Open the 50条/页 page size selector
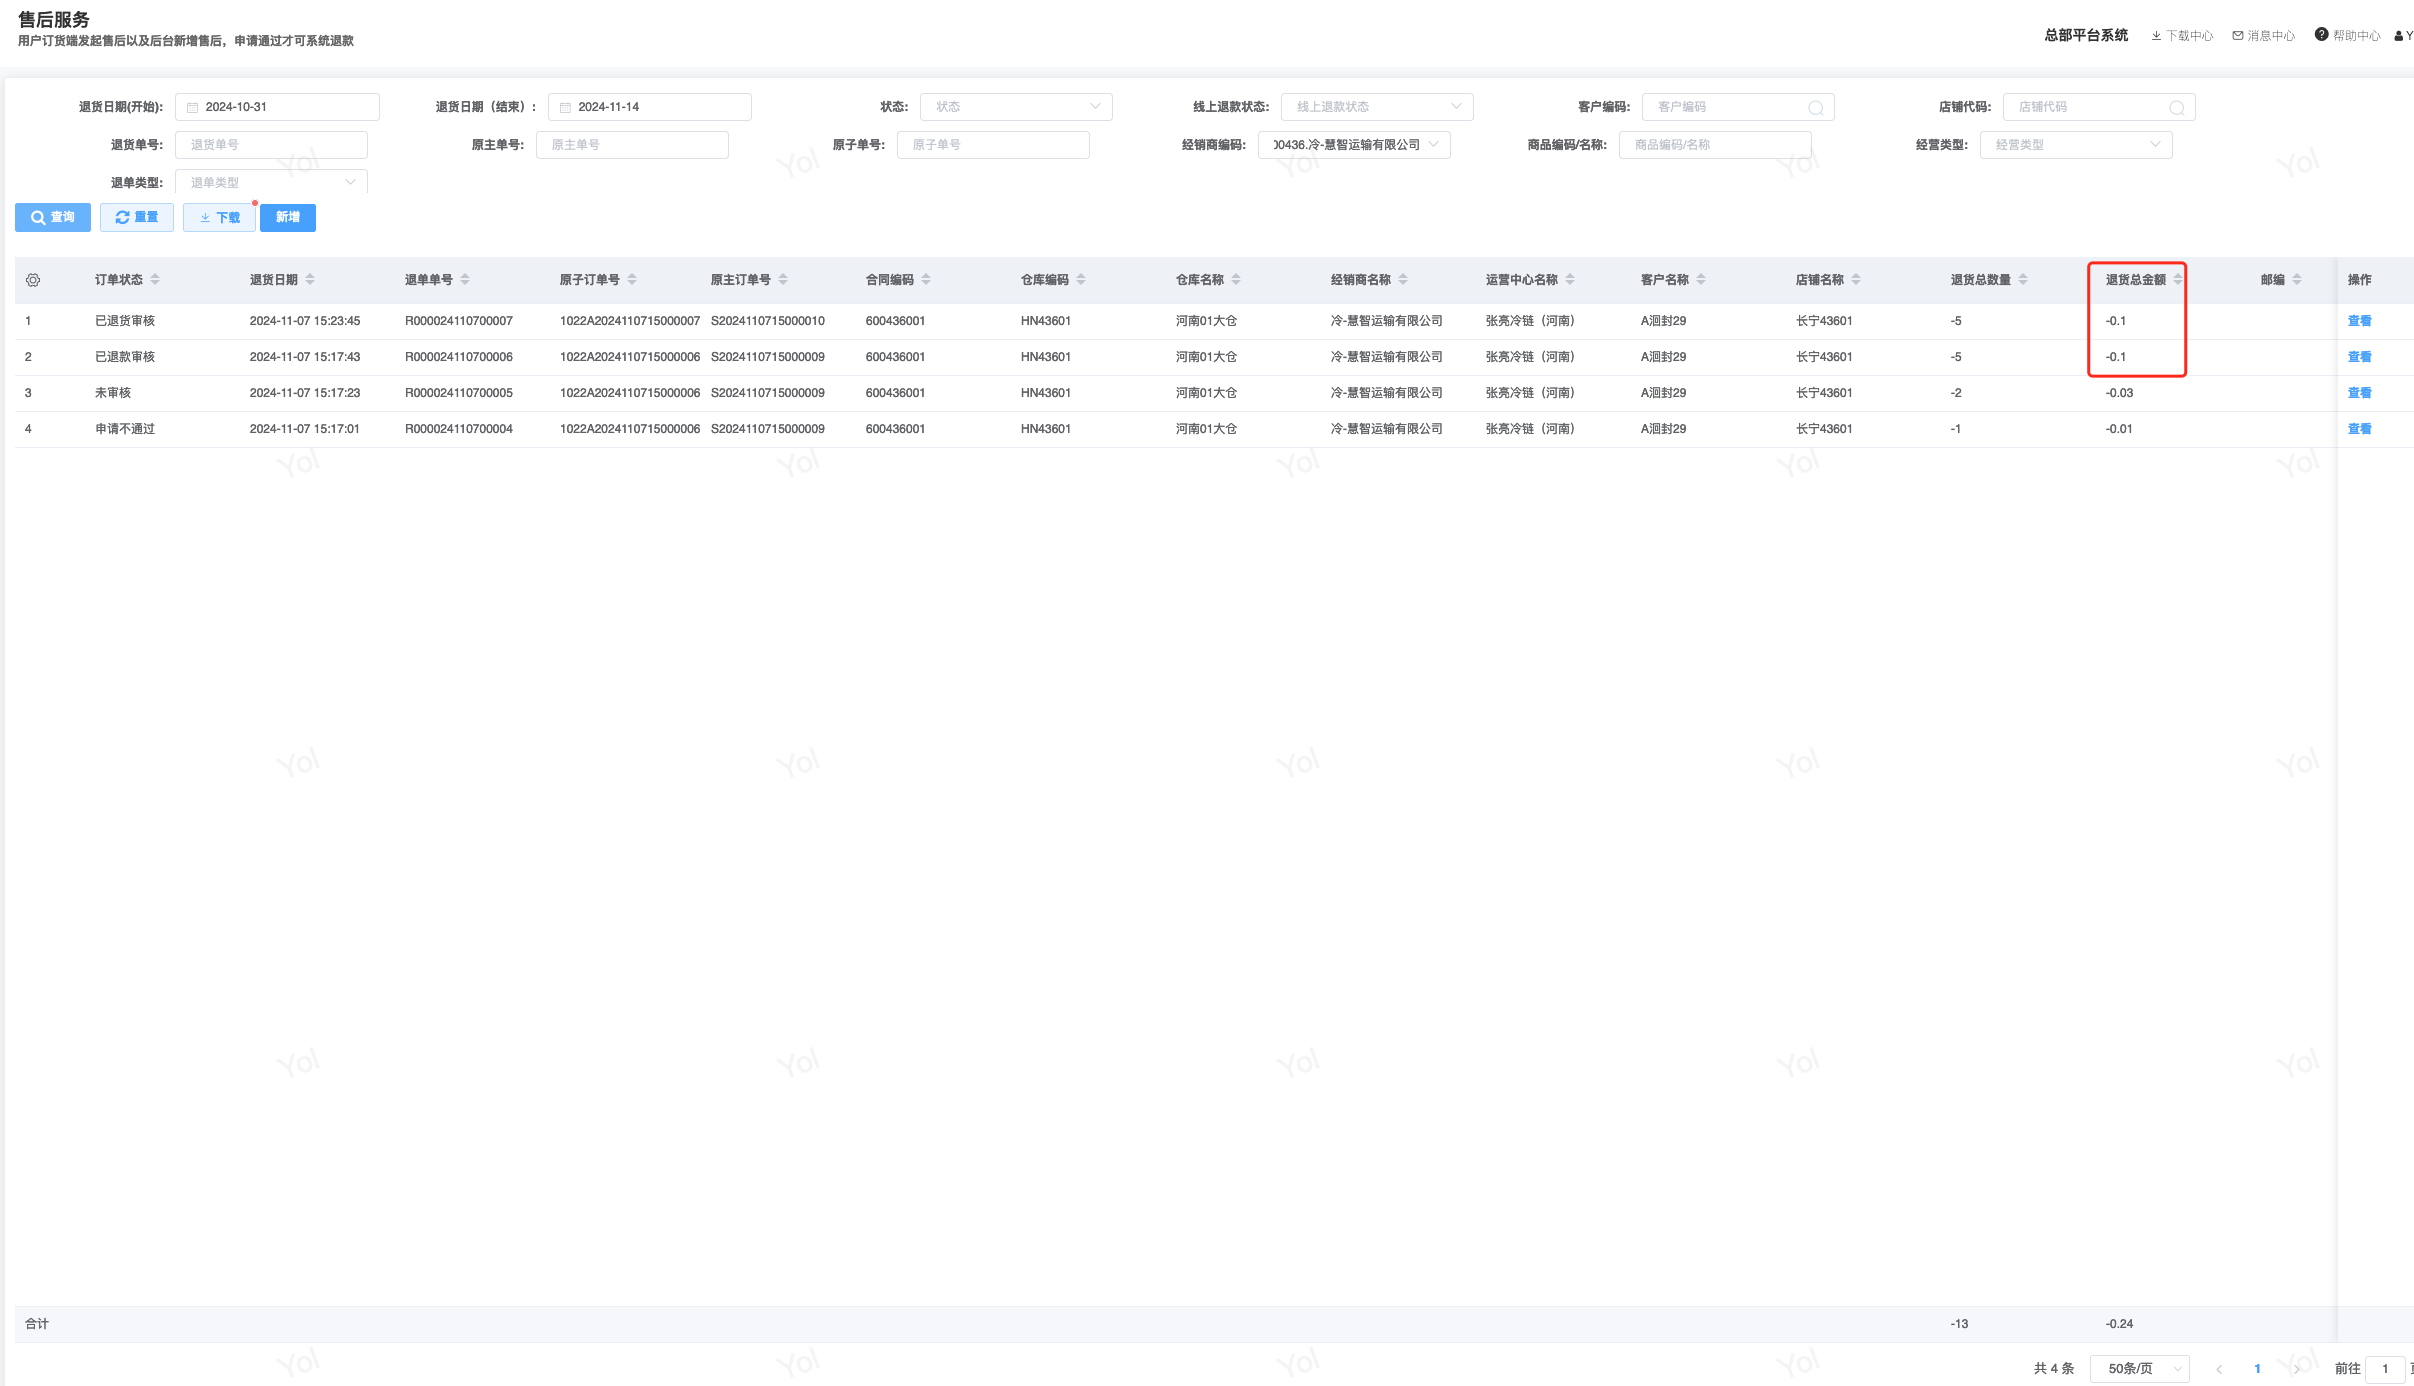Image resolution: width=2414 pixels, height=1386 pixels. click(2139, 1368)
